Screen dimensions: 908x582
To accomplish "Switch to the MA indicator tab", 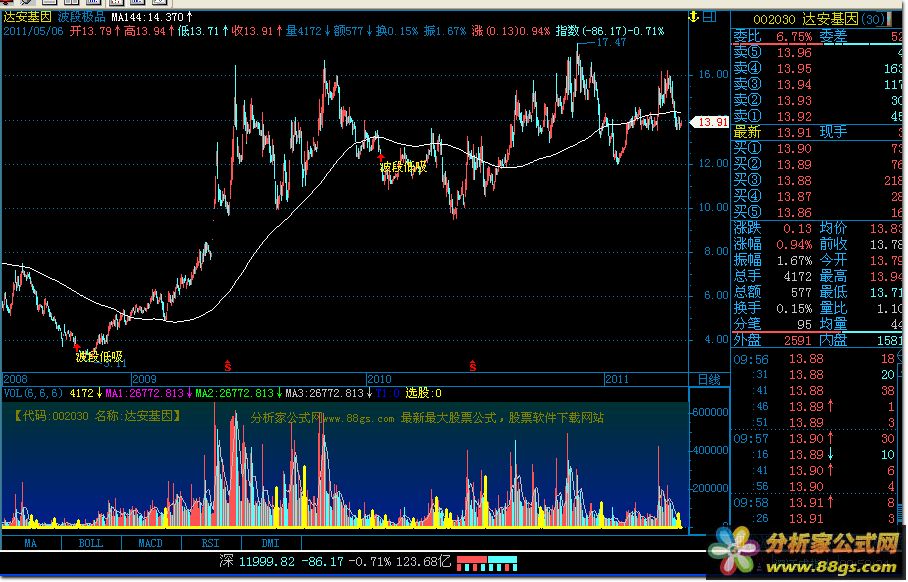I will 30,543.
